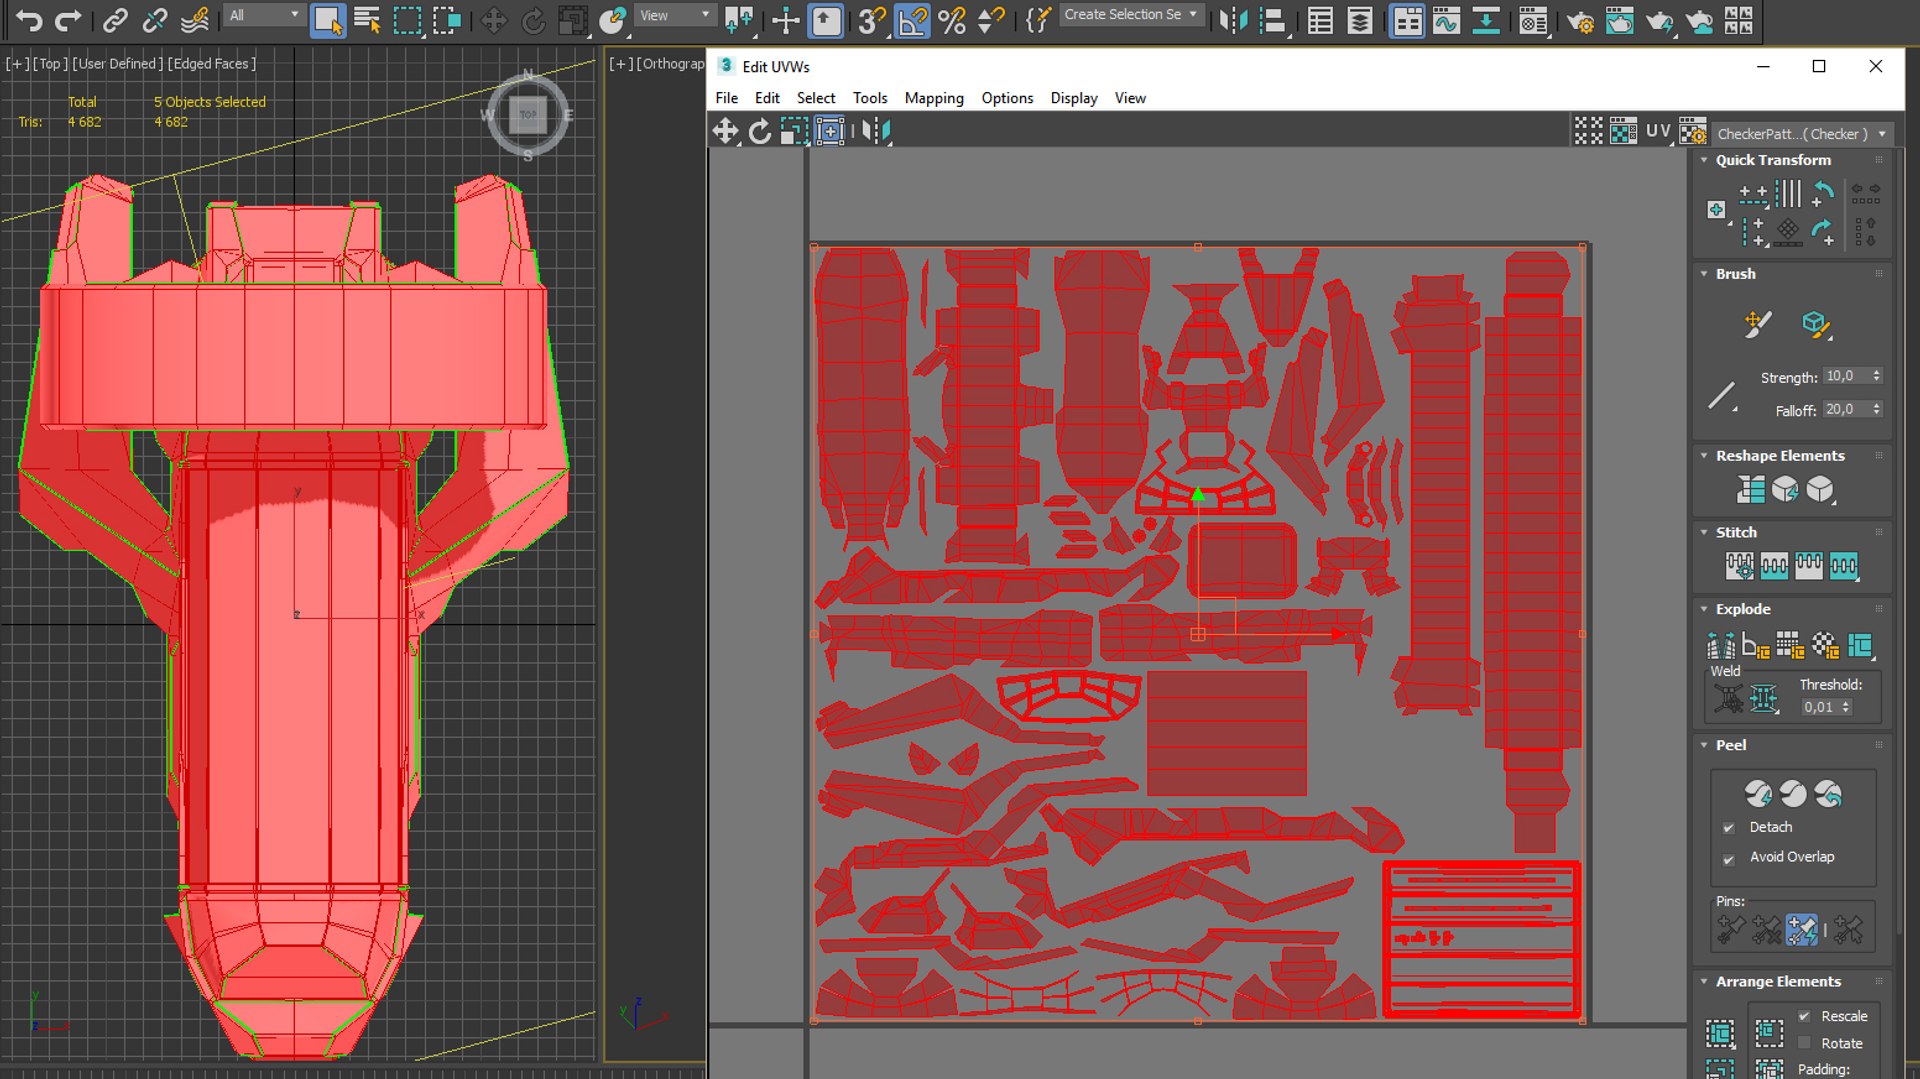This screenshot has width=1920, height=1079.
Task: Enable the Rotate checkbox in Arrange Elements
Action: tap(1804, 1043)
